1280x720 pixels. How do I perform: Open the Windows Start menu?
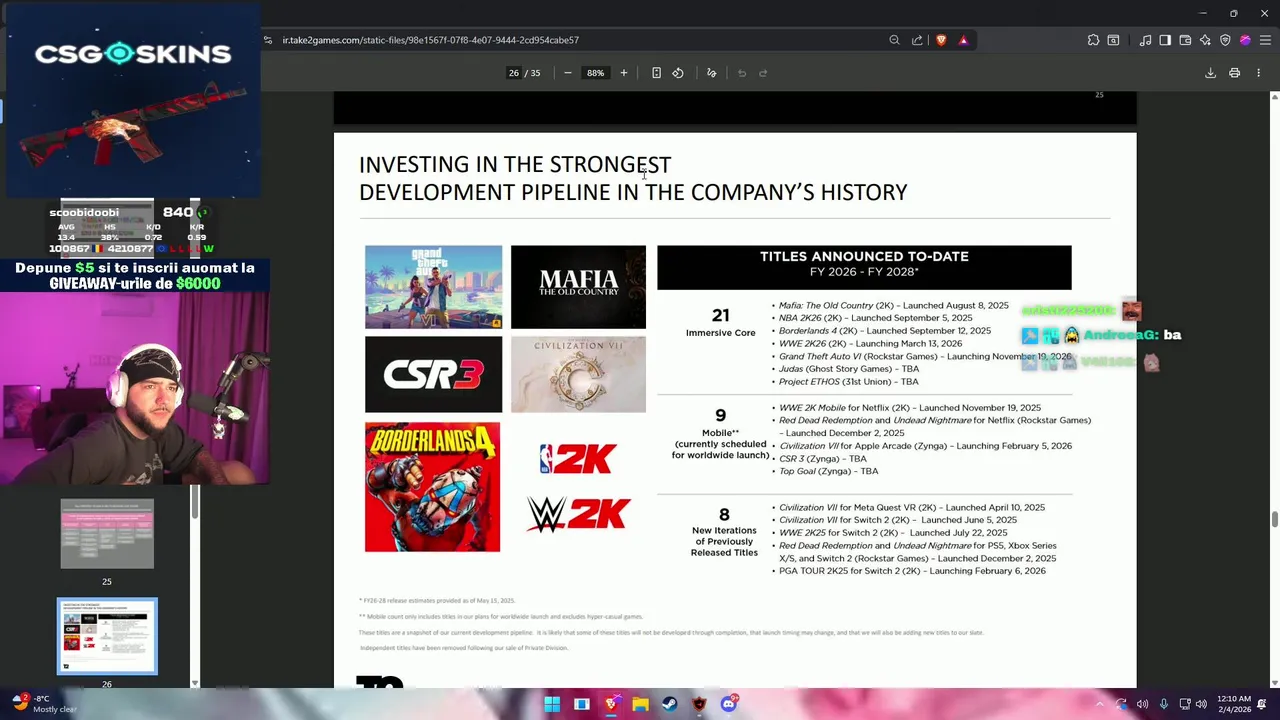[552, 704]
